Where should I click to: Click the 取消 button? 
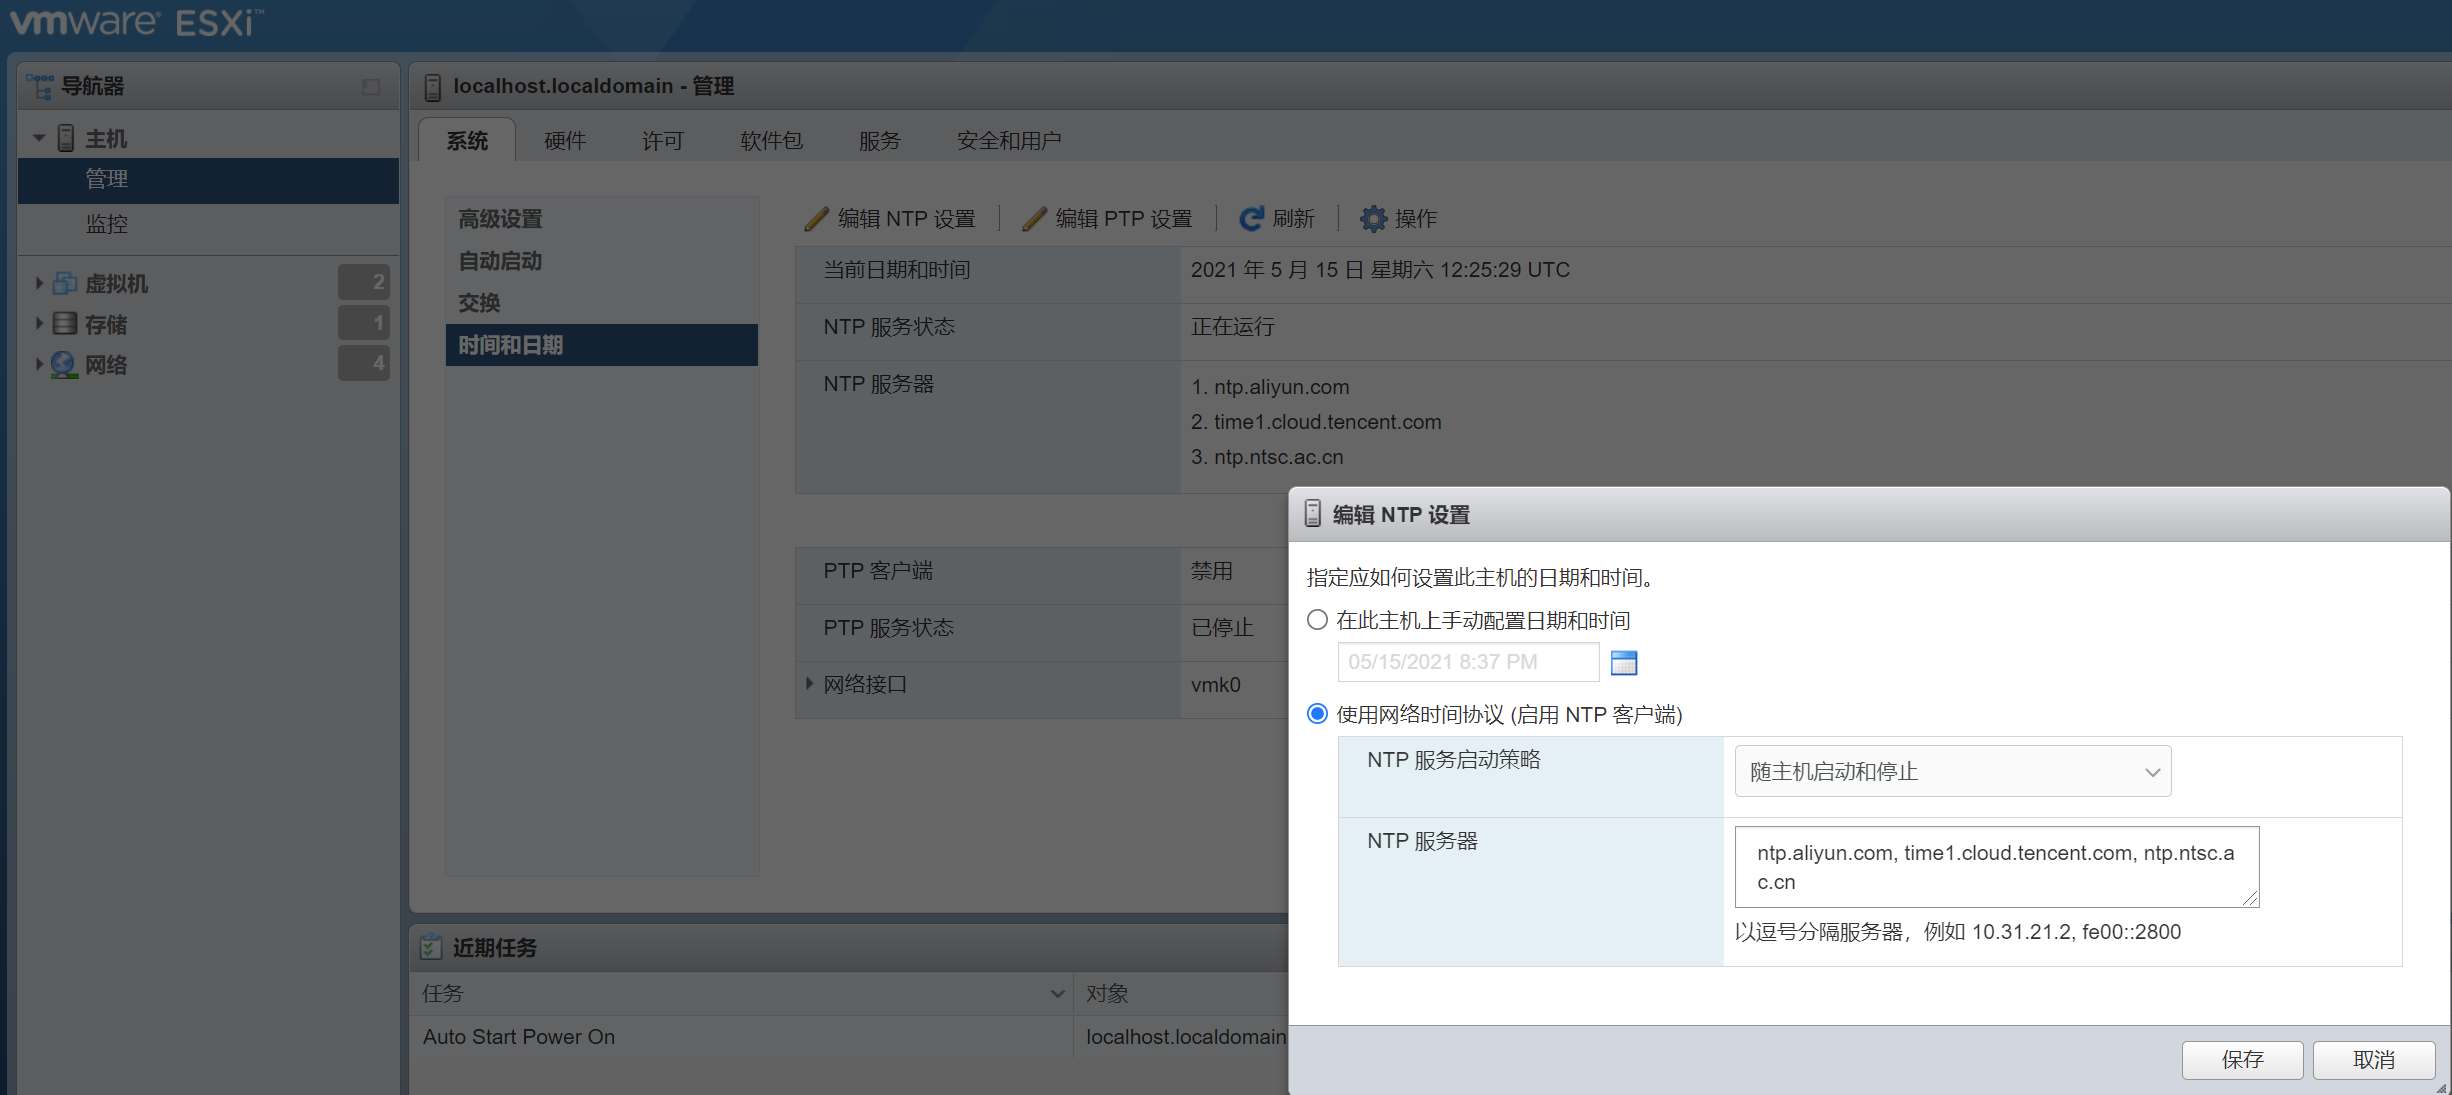(2374, 1060)
